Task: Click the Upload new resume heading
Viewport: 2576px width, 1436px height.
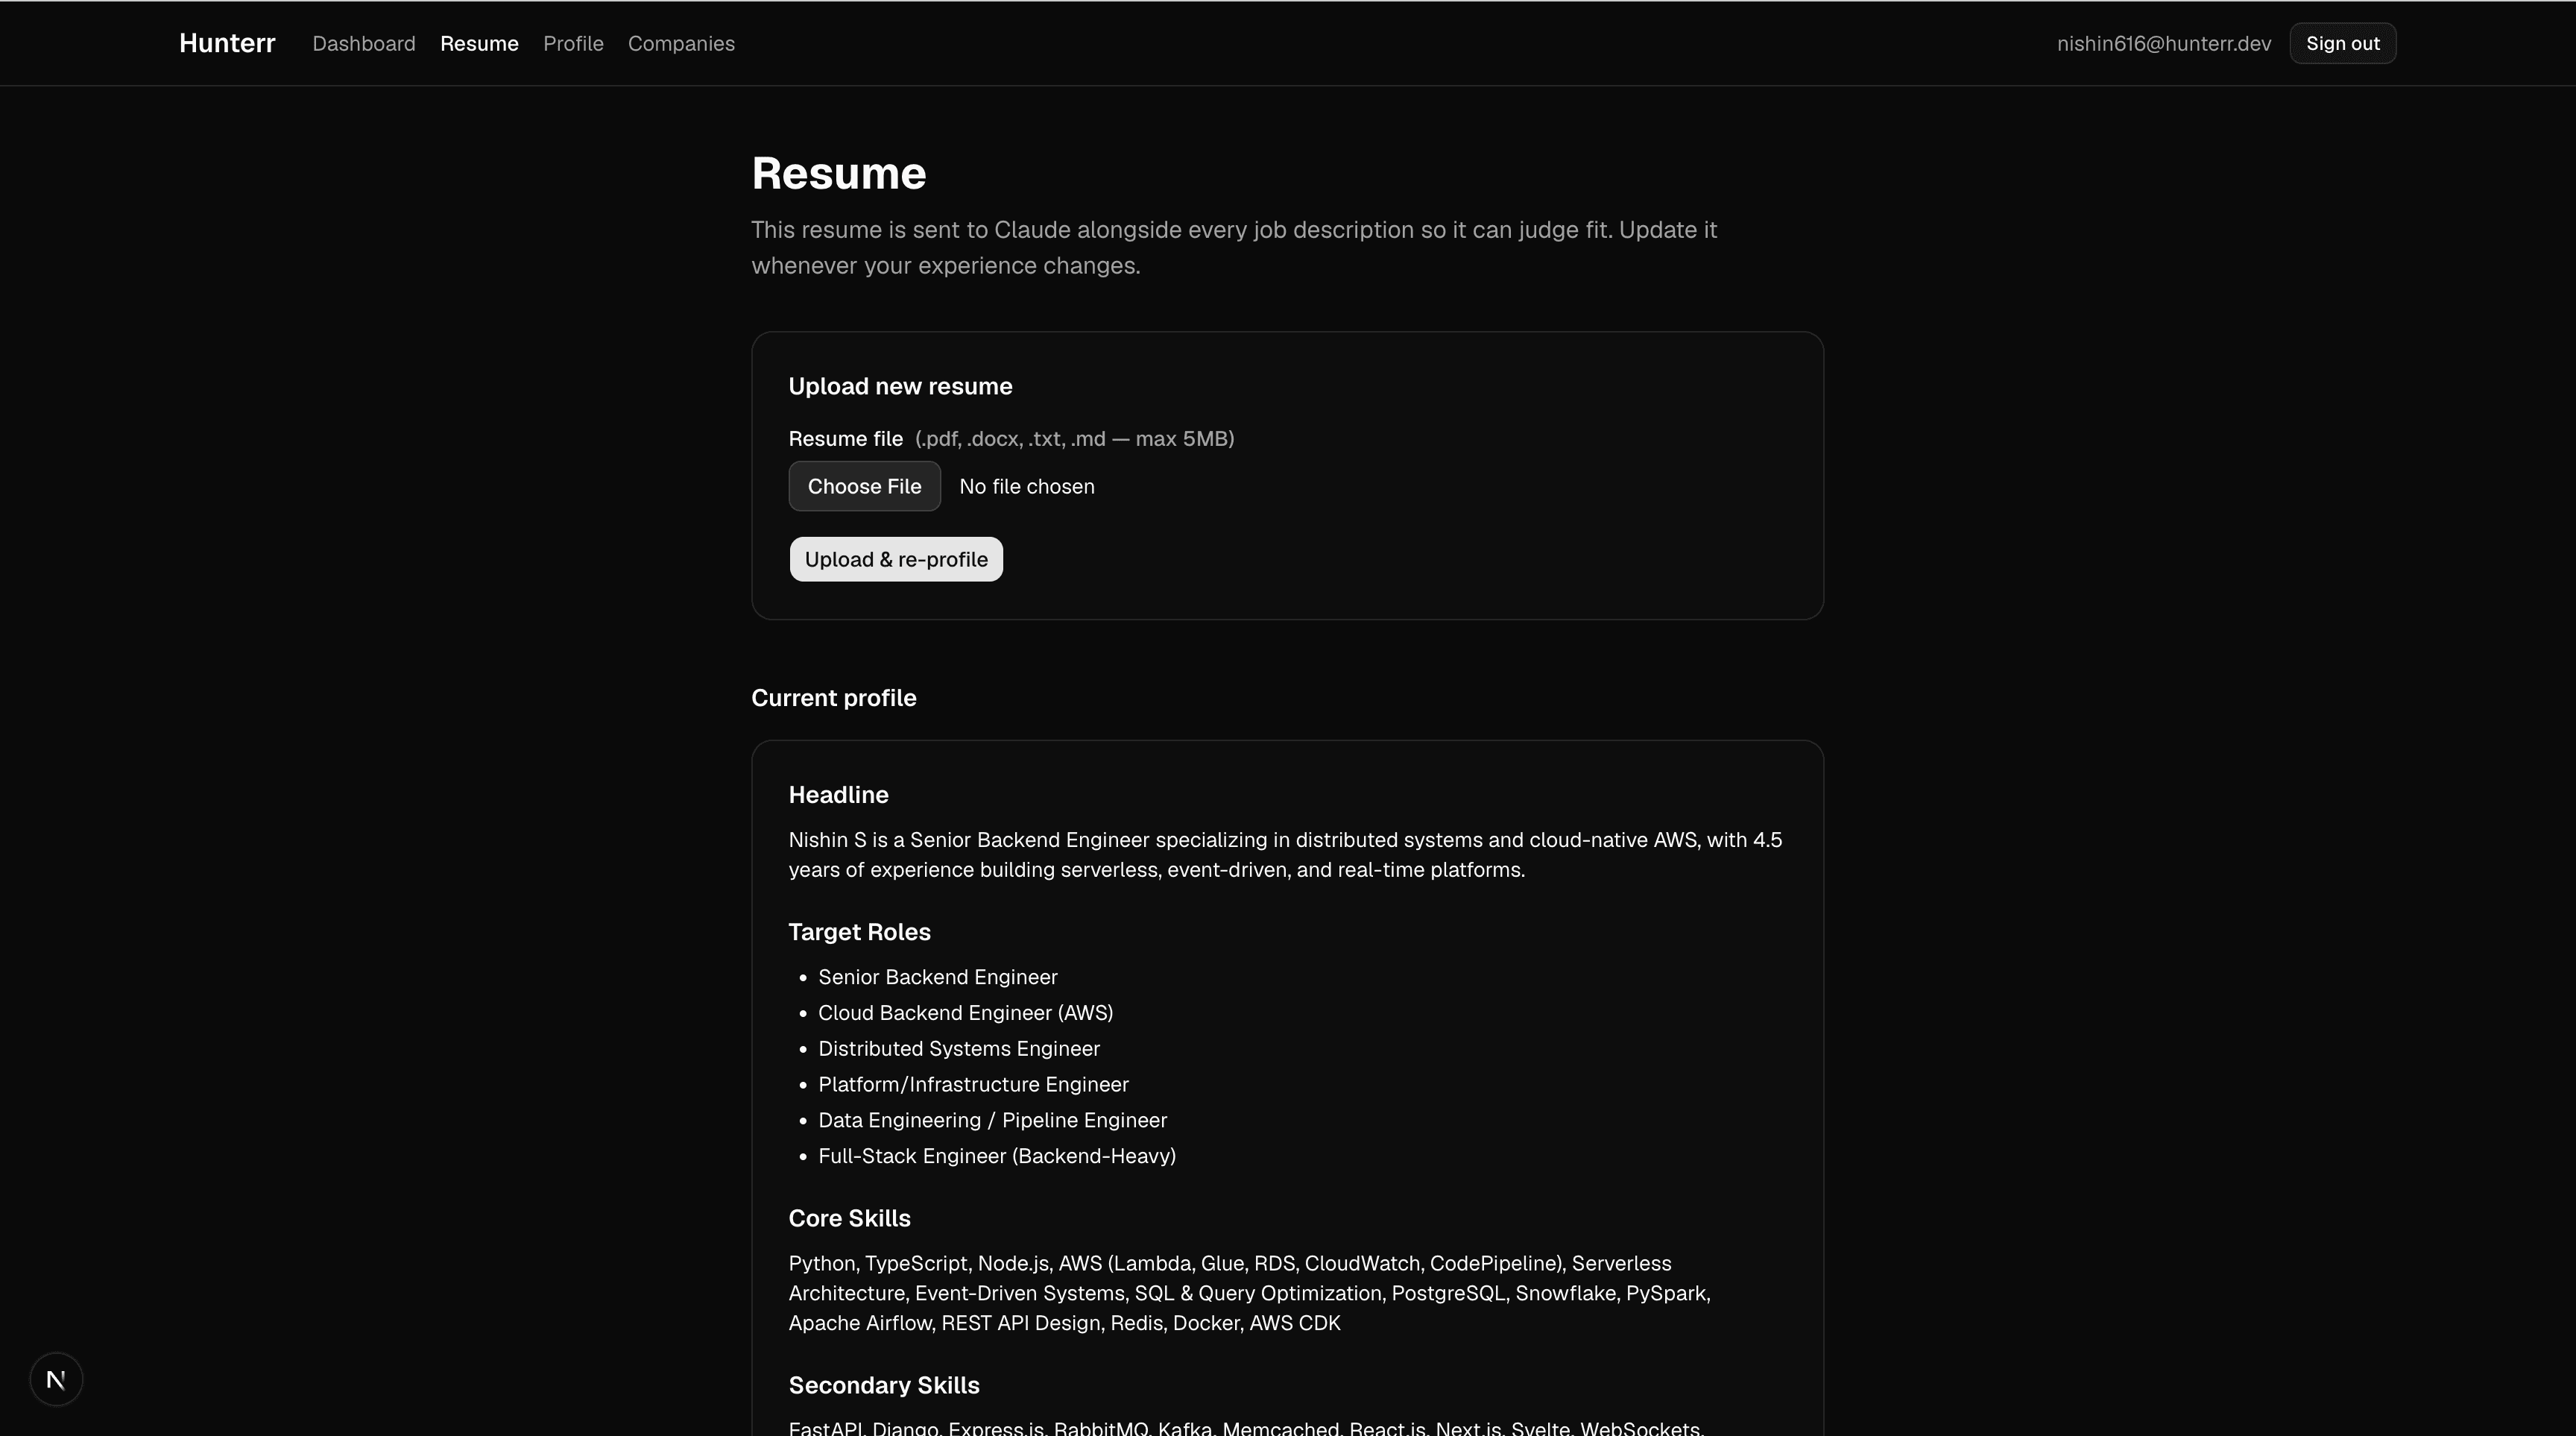Action: (900, 386)
